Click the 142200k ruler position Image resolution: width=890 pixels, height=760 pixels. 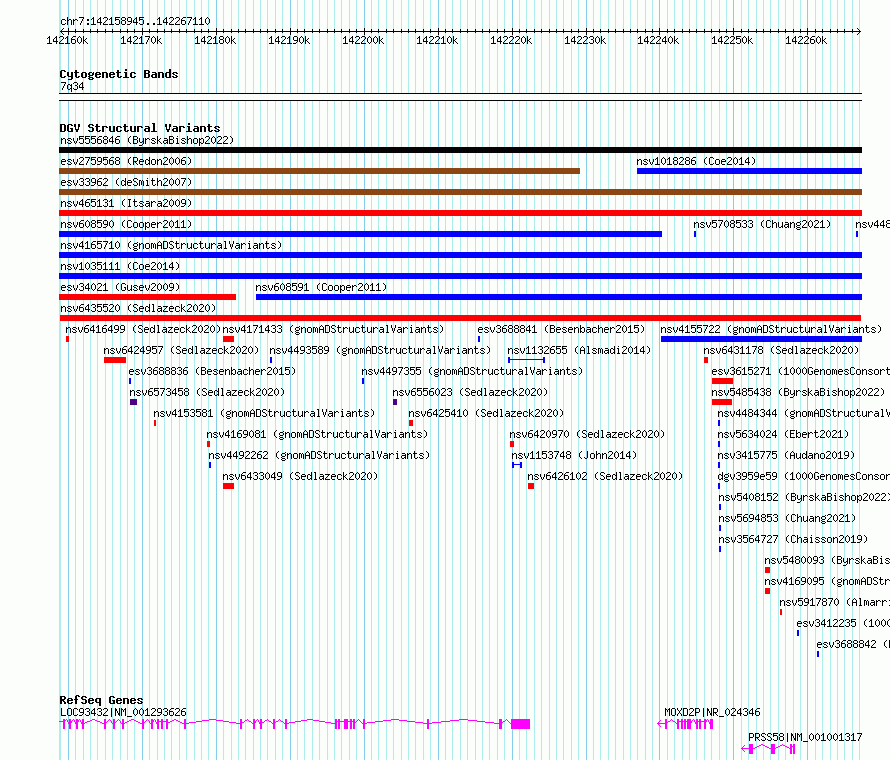(363, 40)
